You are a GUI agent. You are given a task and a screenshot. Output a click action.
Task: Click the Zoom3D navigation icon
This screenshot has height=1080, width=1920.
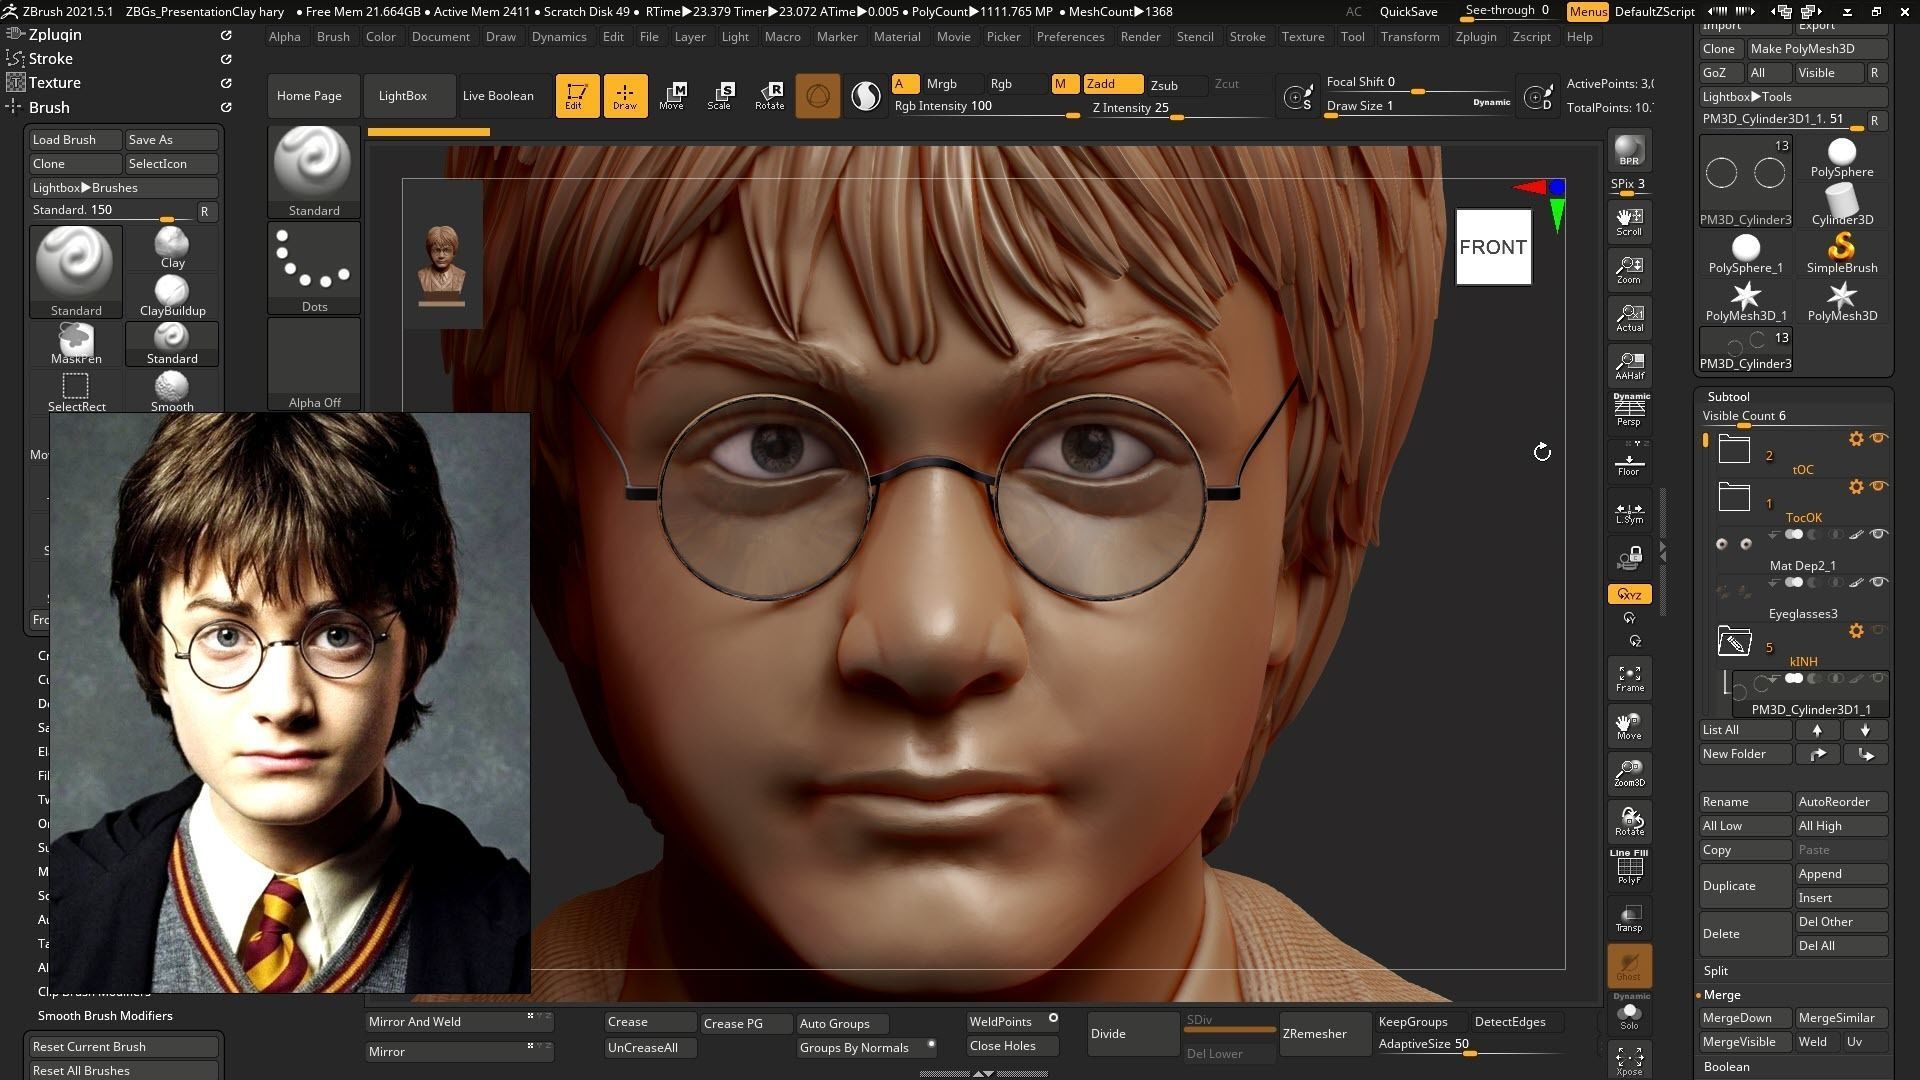[1629, 774]
